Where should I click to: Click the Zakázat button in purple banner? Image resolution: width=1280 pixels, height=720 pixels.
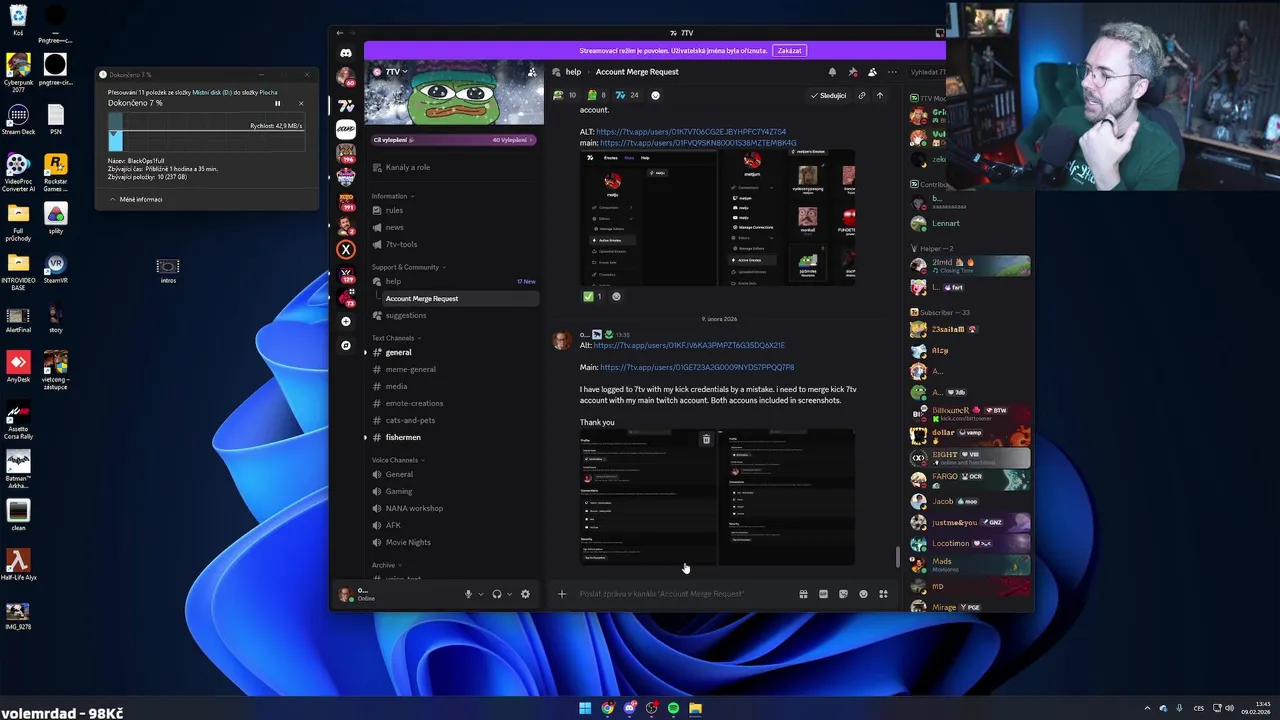tap(789, 51)
